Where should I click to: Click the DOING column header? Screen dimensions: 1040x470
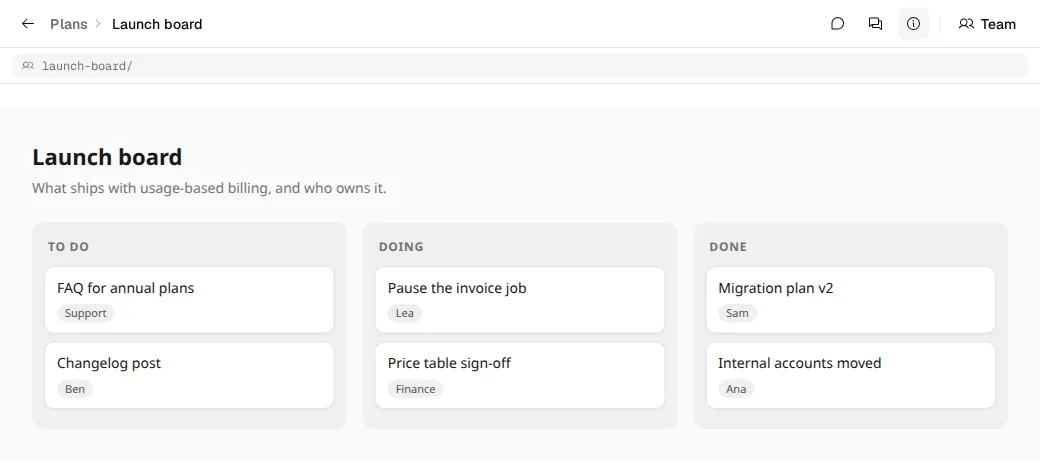click(x=401, y=247)
